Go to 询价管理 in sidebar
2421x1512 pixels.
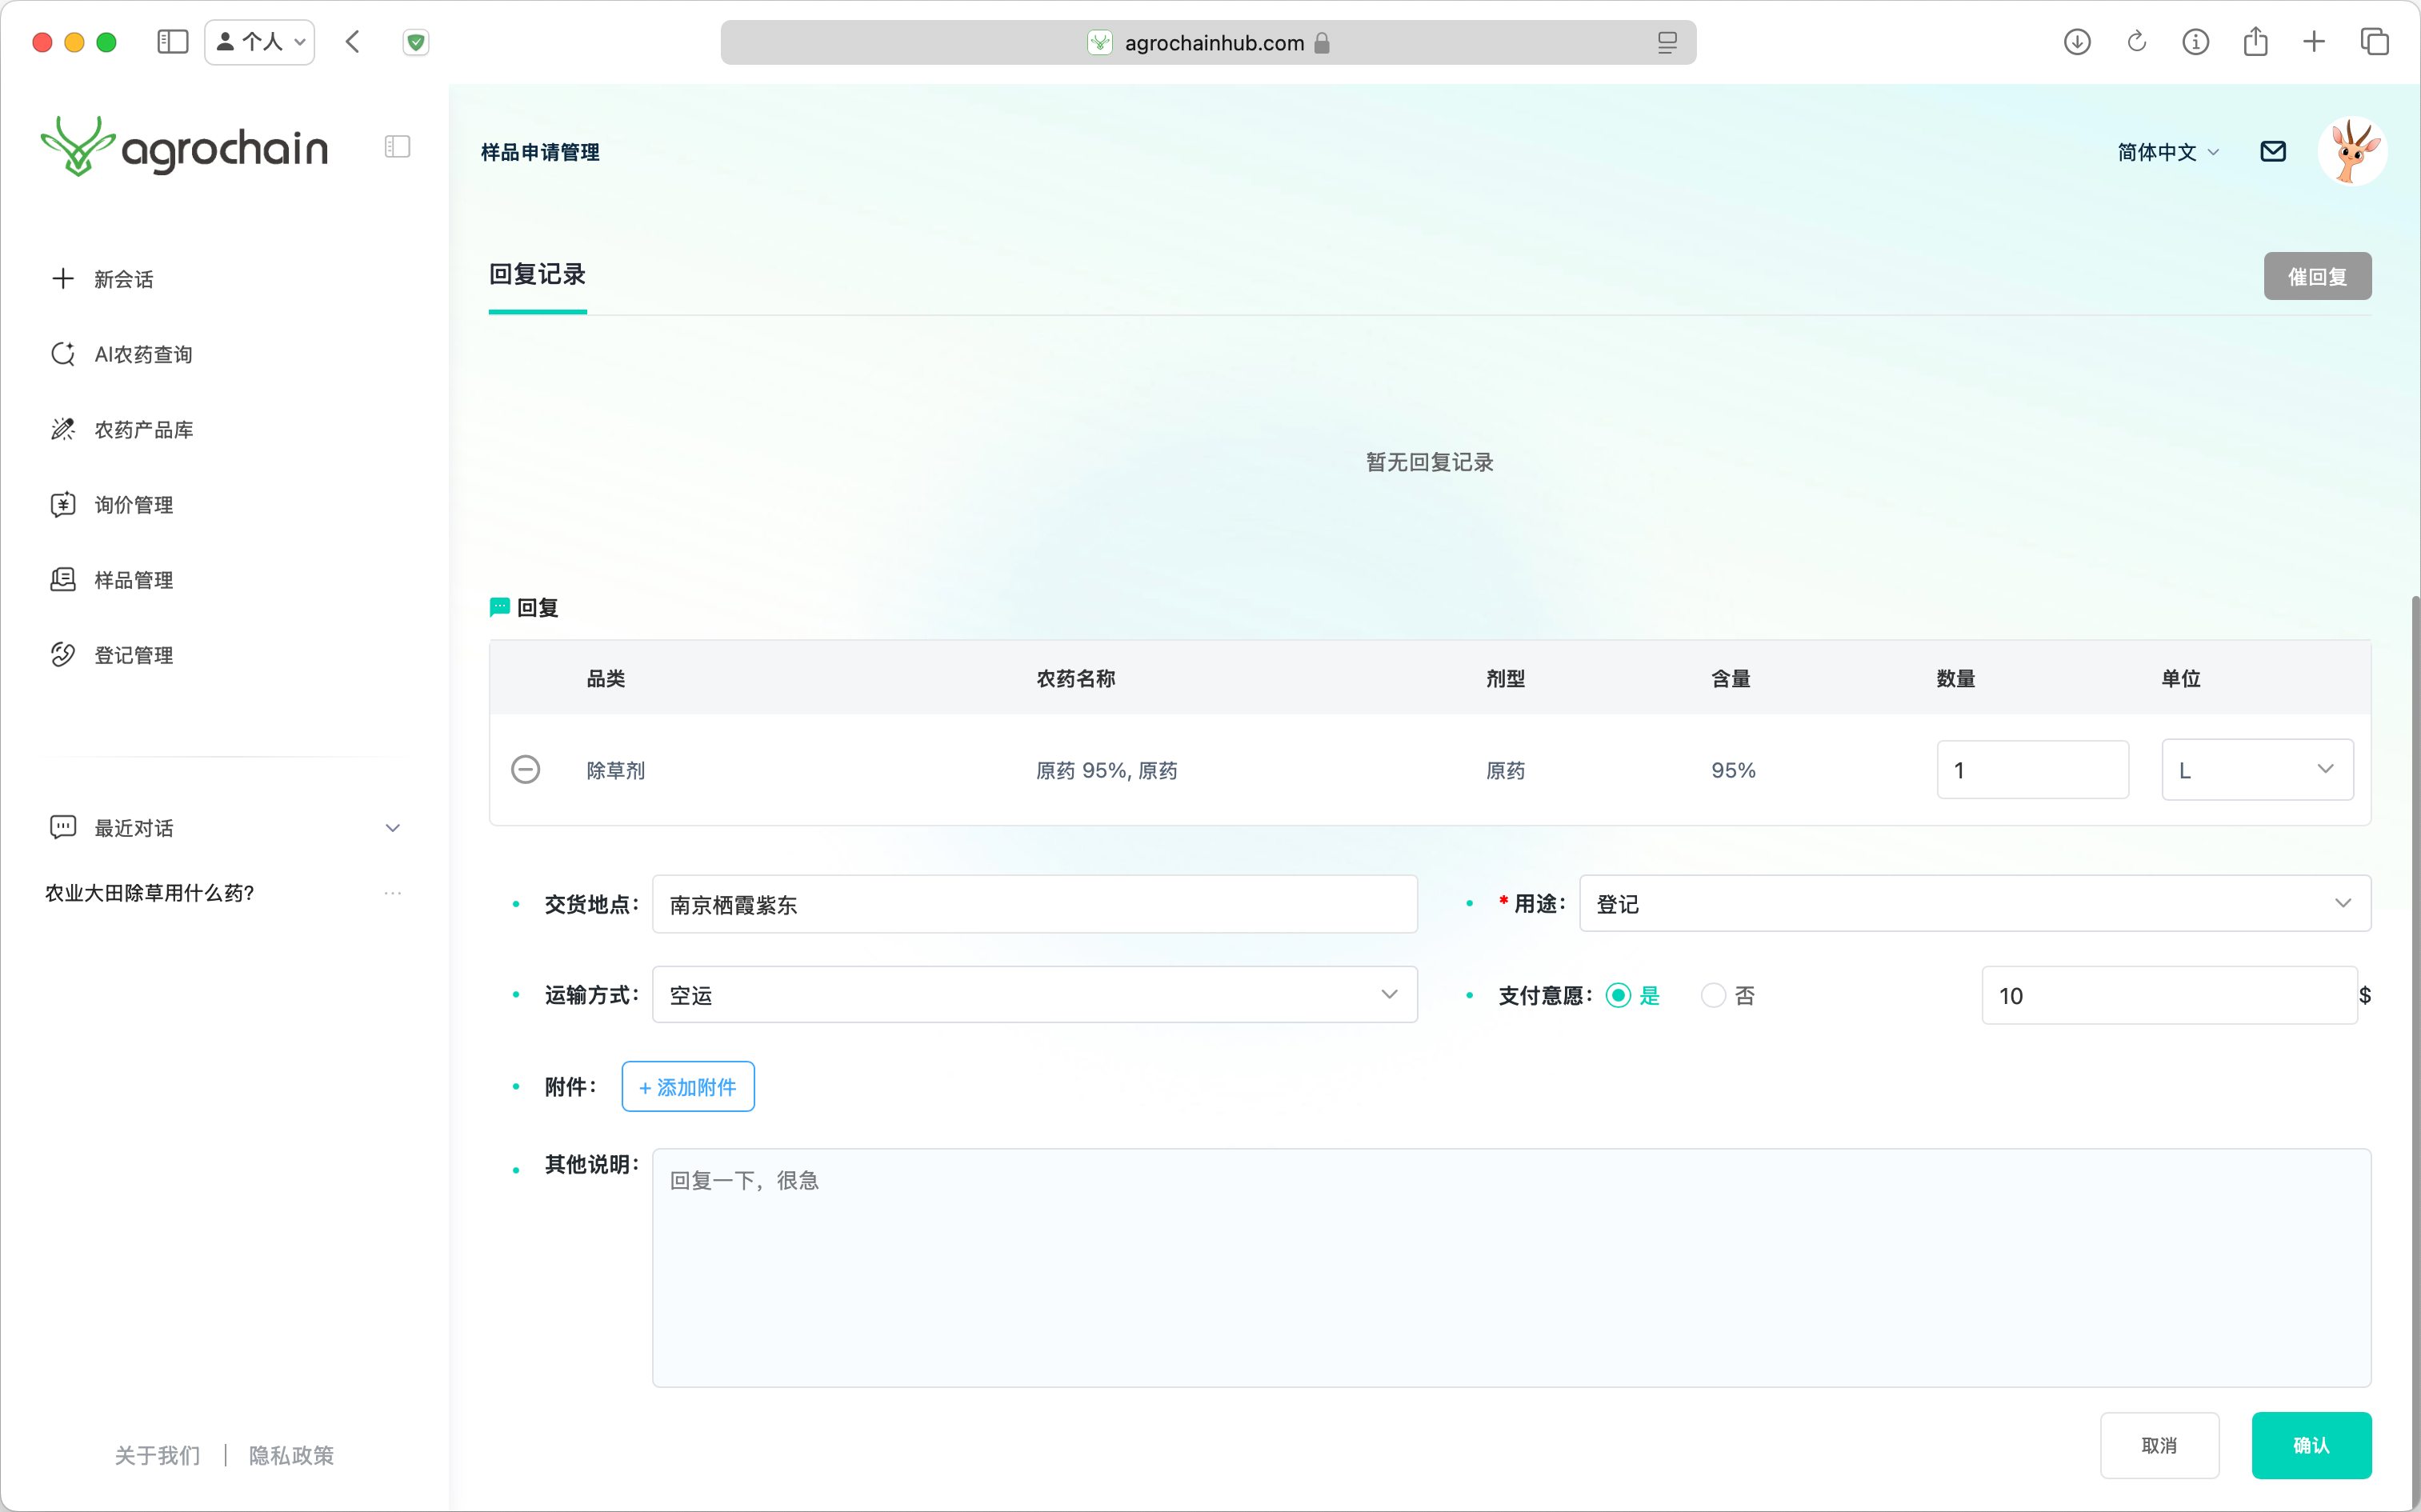(133, 505)
